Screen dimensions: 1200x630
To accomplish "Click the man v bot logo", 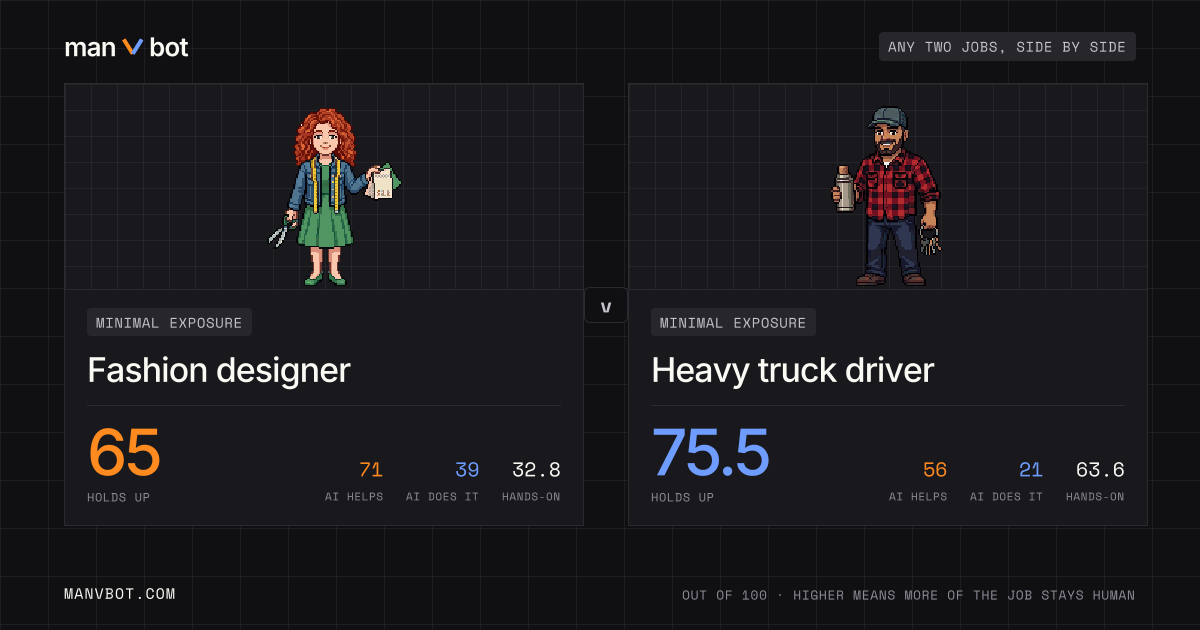I will pos(126,47).
